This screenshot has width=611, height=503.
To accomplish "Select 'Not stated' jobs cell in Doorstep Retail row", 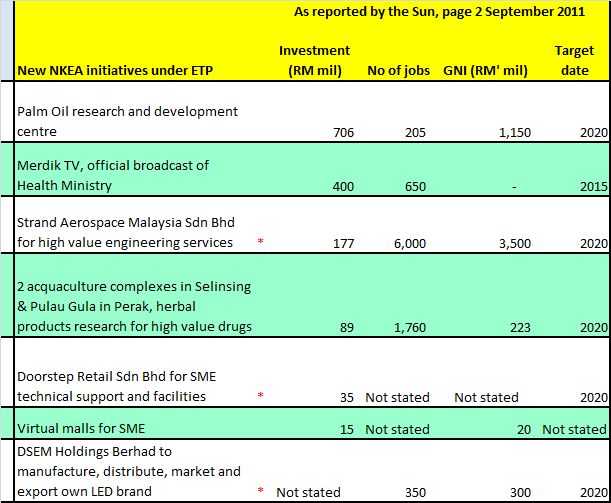I will coord(397,397).
